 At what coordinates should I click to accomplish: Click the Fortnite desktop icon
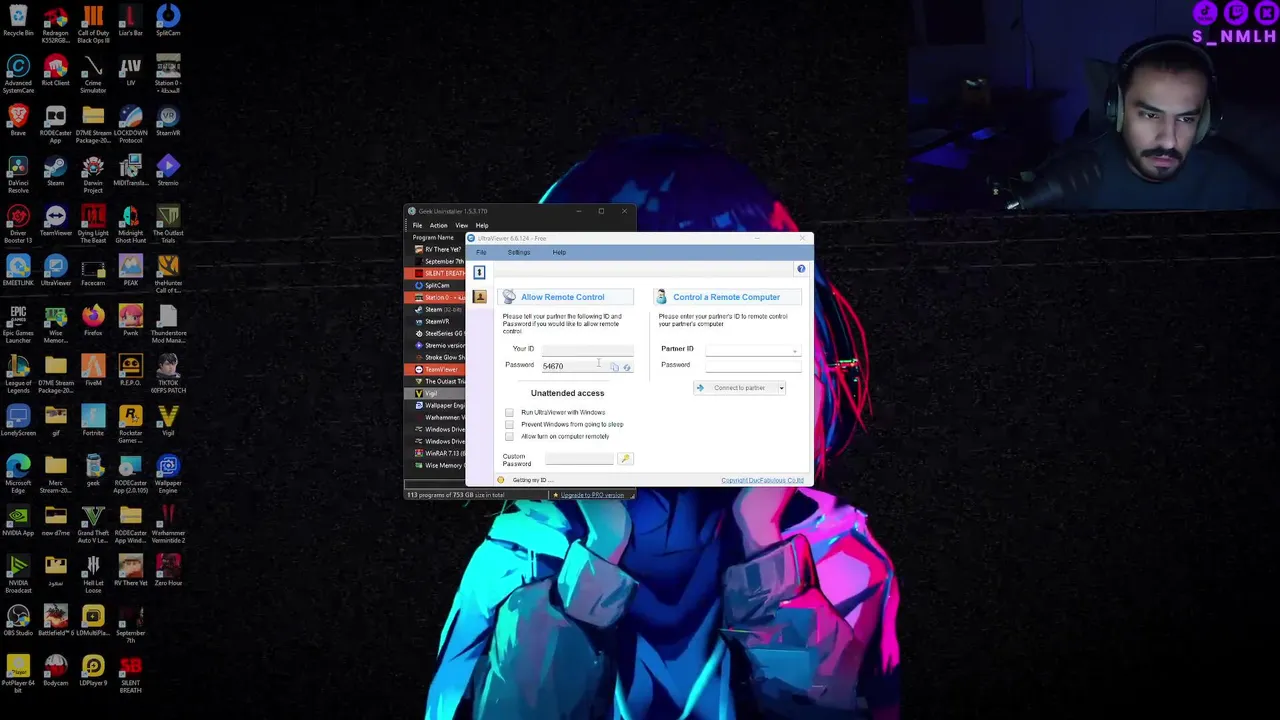pos(93,420)
